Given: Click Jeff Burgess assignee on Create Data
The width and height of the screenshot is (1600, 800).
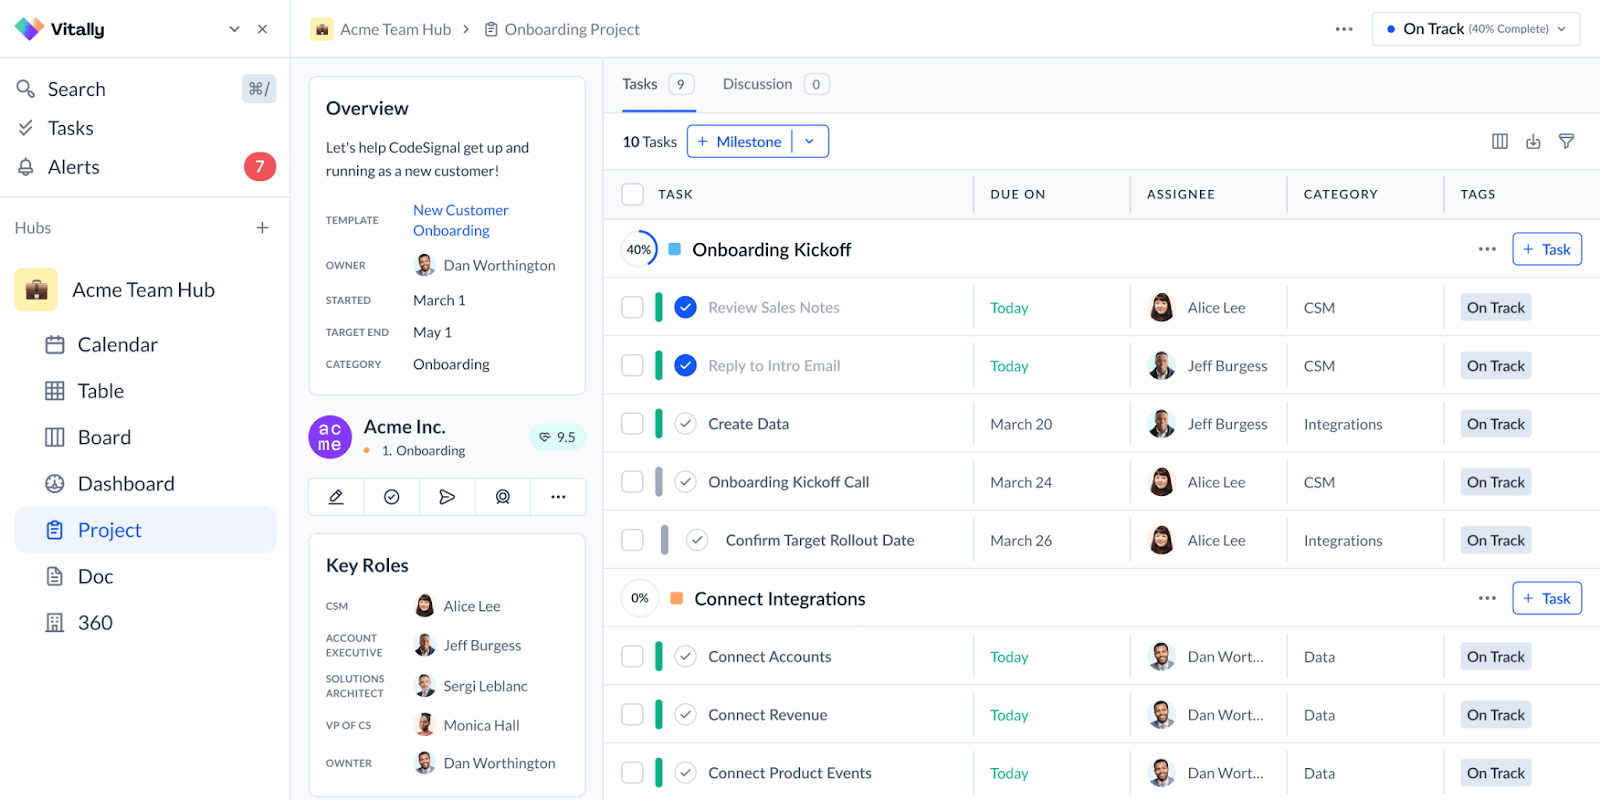Looking at the screenshot, I should pos(1208,423).
